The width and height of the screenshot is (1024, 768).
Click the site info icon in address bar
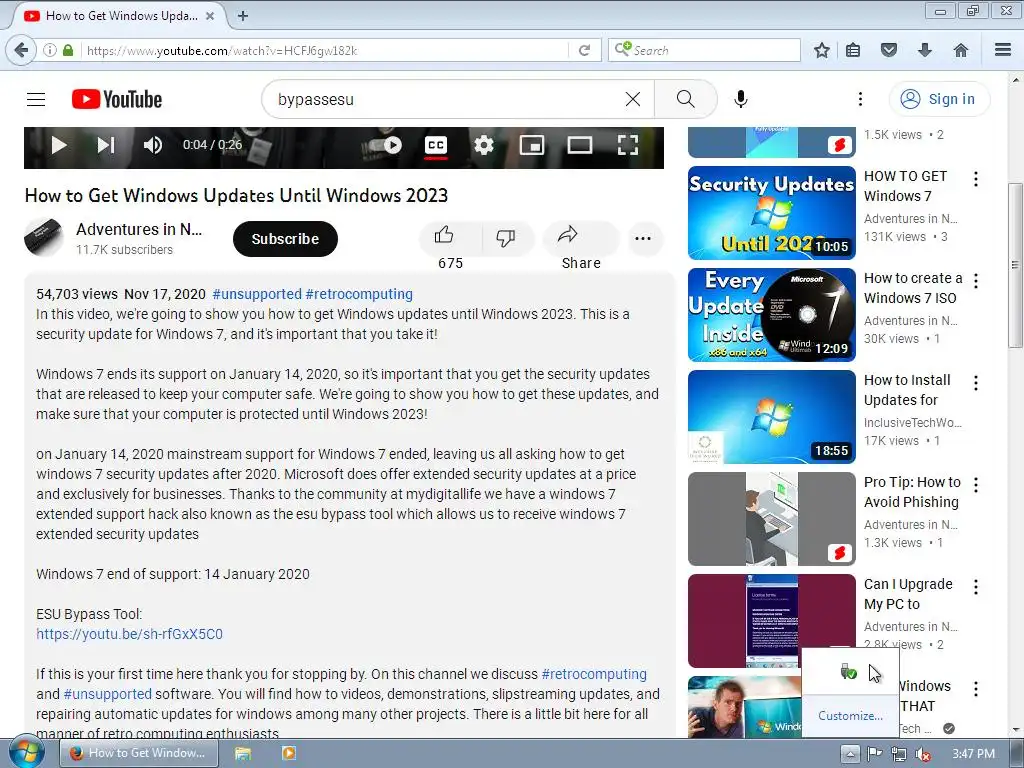50,50
